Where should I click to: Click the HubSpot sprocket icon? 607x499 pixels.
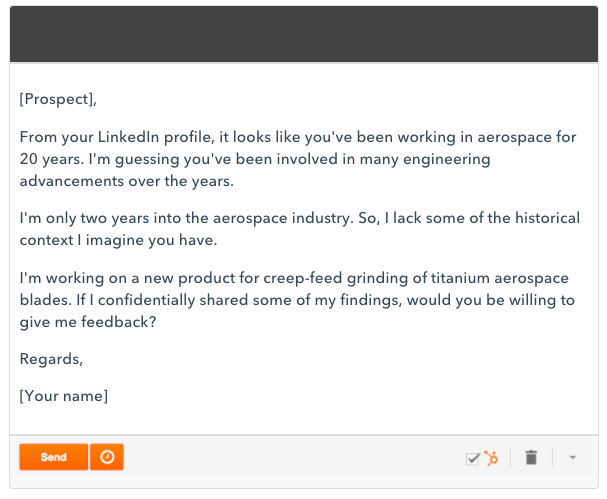tap(491, 458)
